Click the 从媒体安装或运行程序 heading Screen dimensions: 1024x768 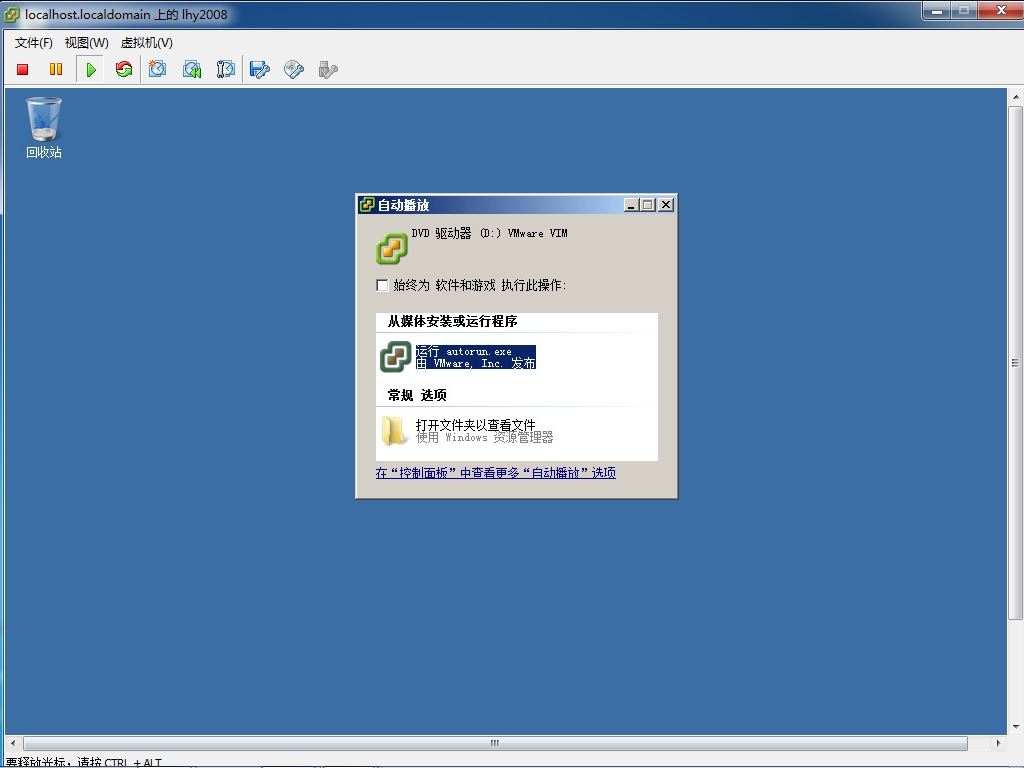[453, 321]
